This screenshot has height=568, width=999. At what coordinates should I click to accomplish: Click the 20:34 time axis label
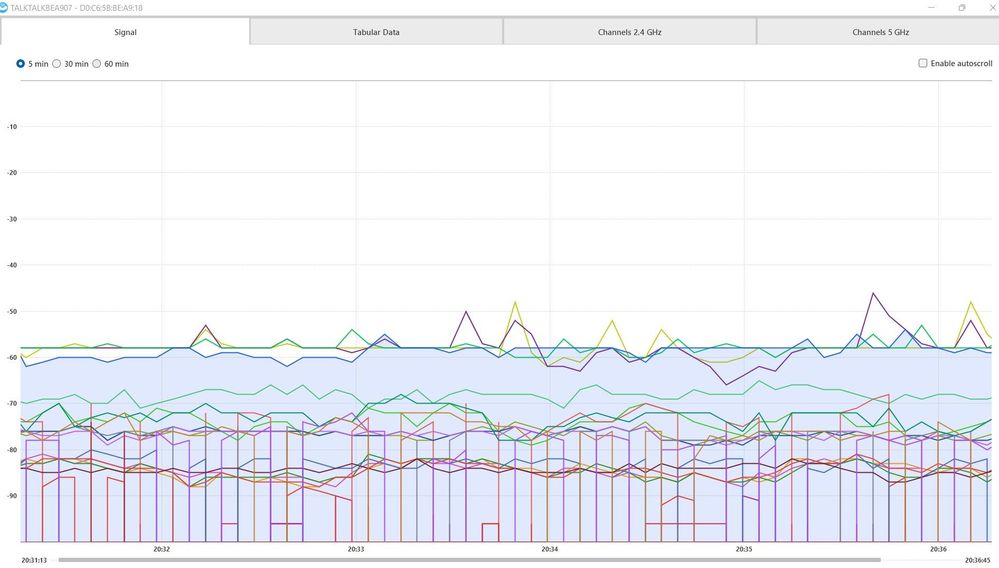click(x=549, y=549)
